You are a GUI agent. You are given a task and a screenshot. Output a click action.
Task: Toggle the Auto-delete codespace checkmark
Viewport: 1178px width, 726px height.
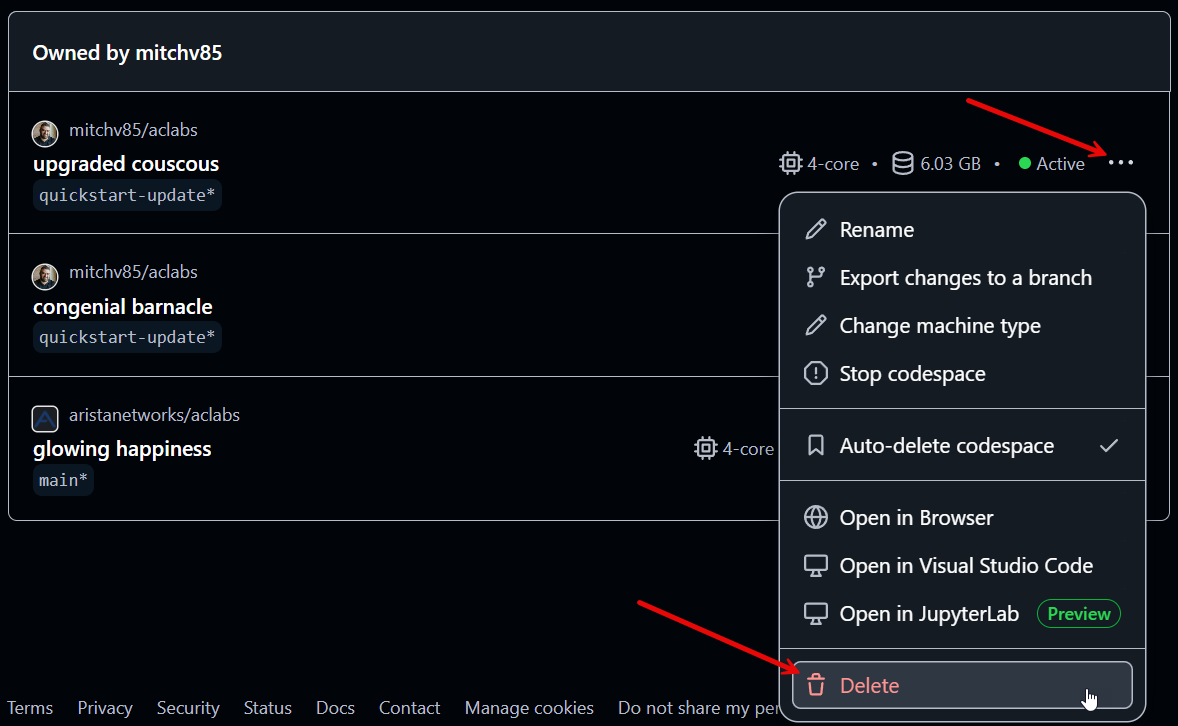pyautogui.click(x=1109, y=446)
